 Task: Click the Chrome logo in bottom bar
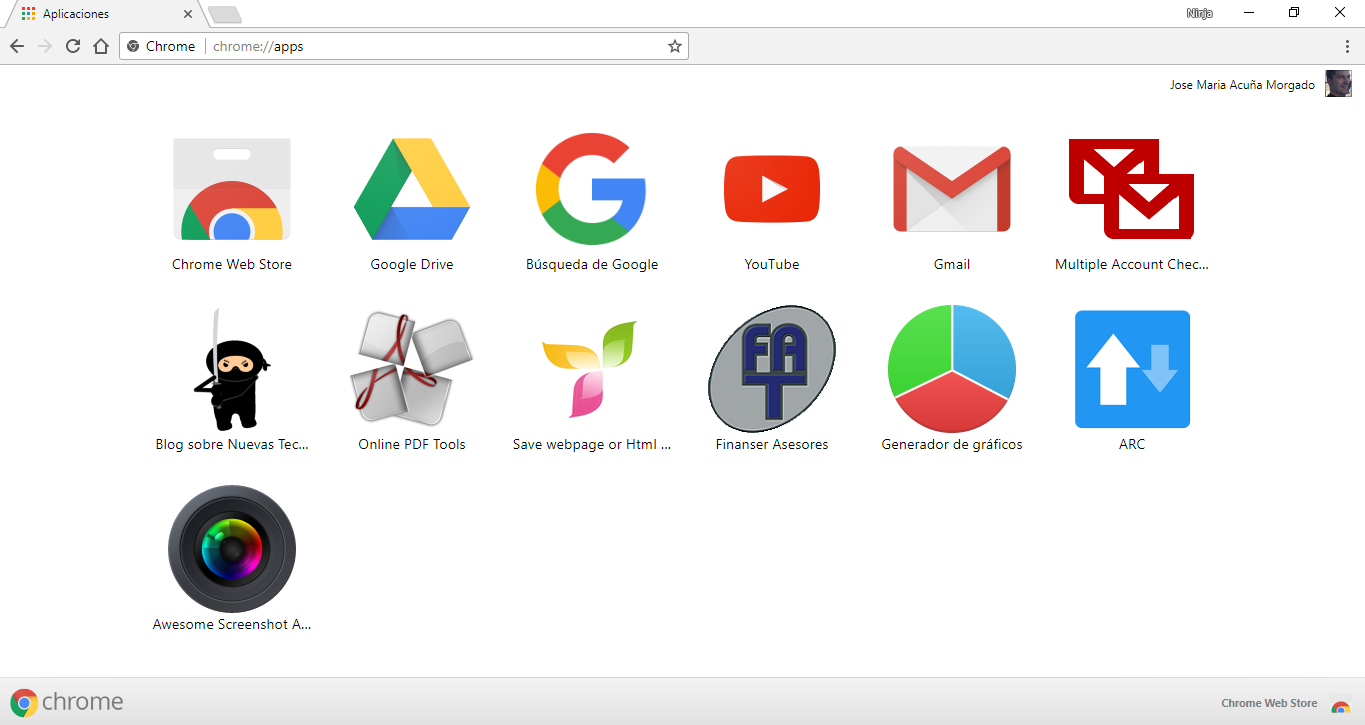coord(67,702)
